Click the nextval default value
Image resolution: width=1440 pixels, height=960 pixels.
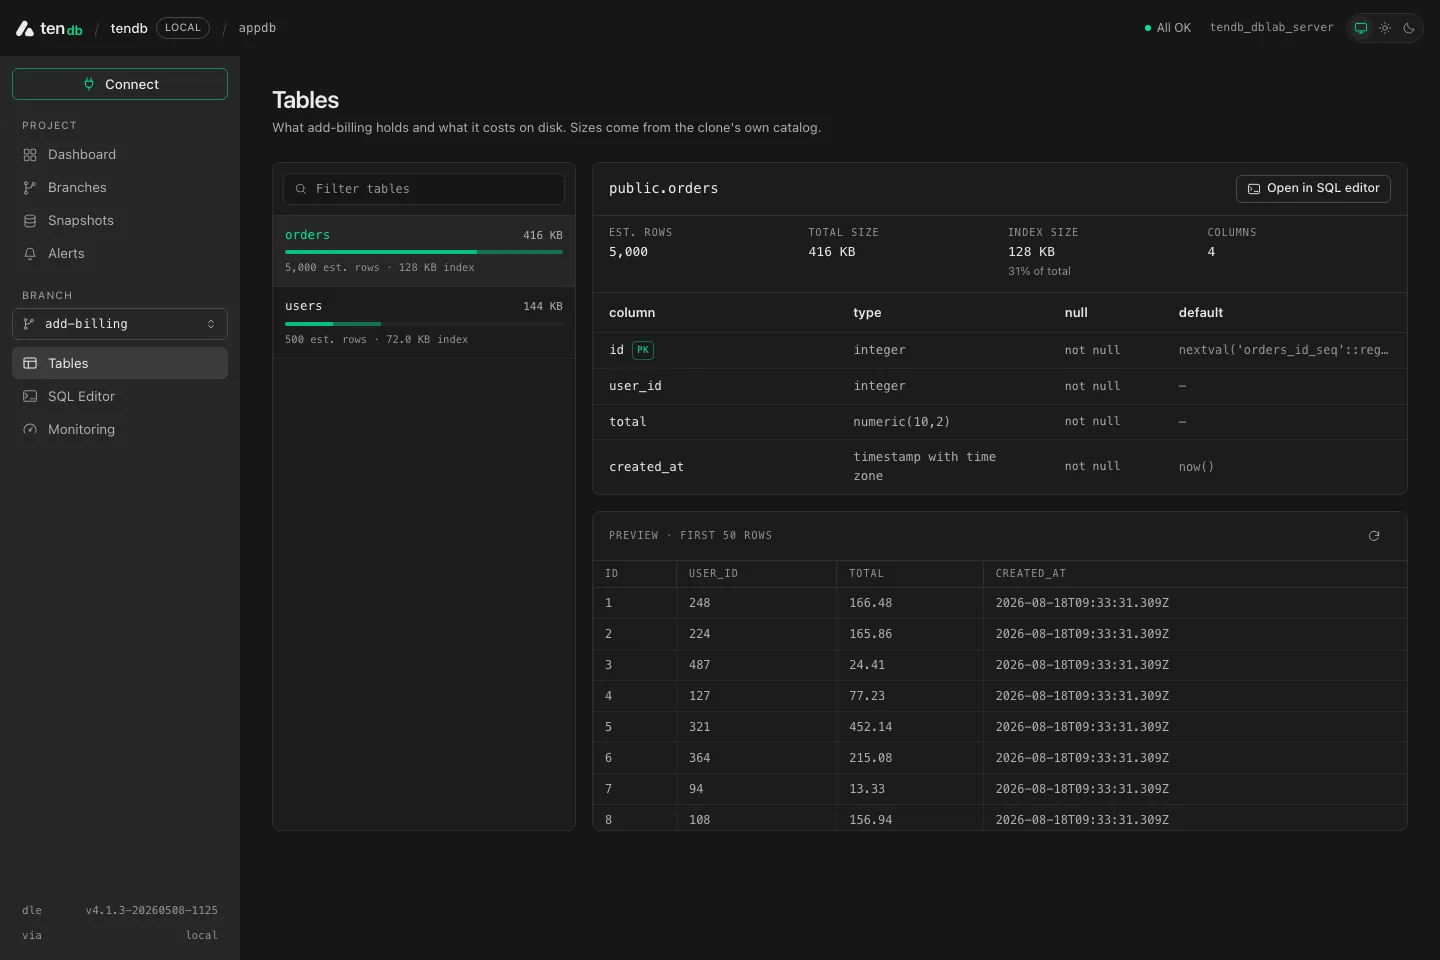(1283, 350)
